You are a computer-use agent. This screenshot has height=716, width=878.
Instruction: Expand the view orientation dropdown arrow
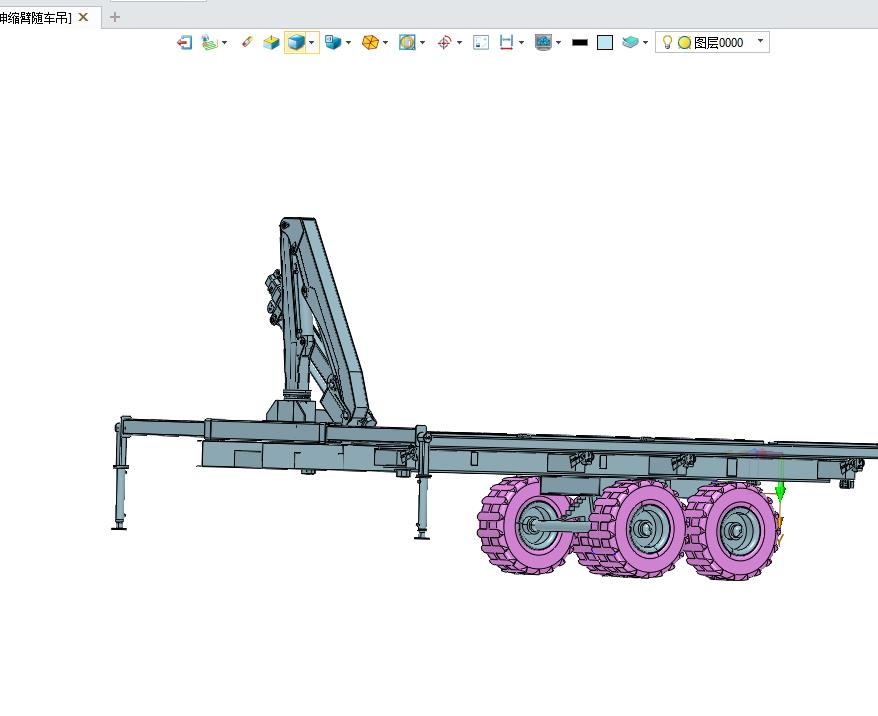point(348,43)
